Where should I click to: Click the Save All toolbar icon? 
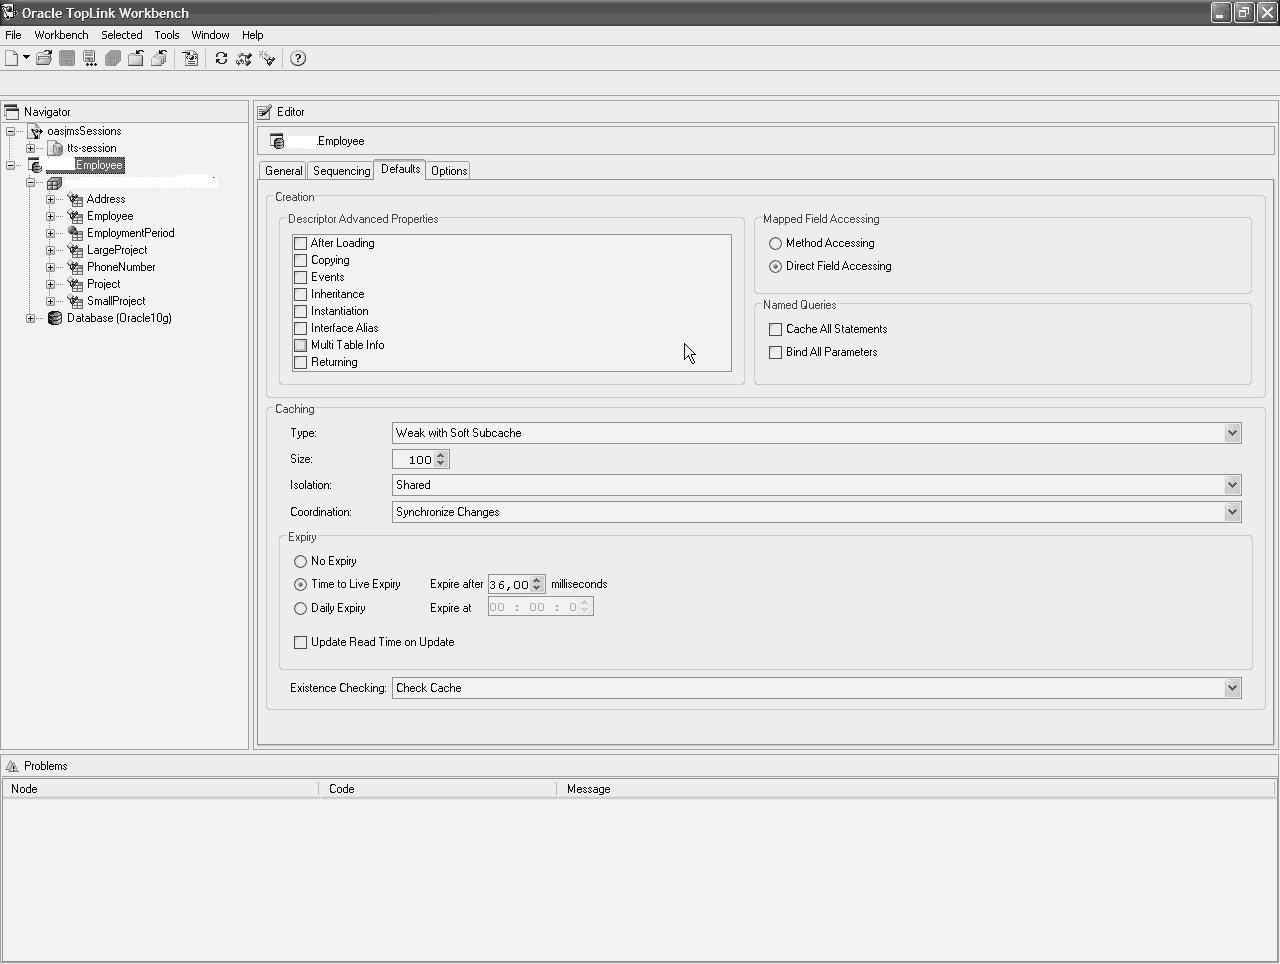[113, 58]
